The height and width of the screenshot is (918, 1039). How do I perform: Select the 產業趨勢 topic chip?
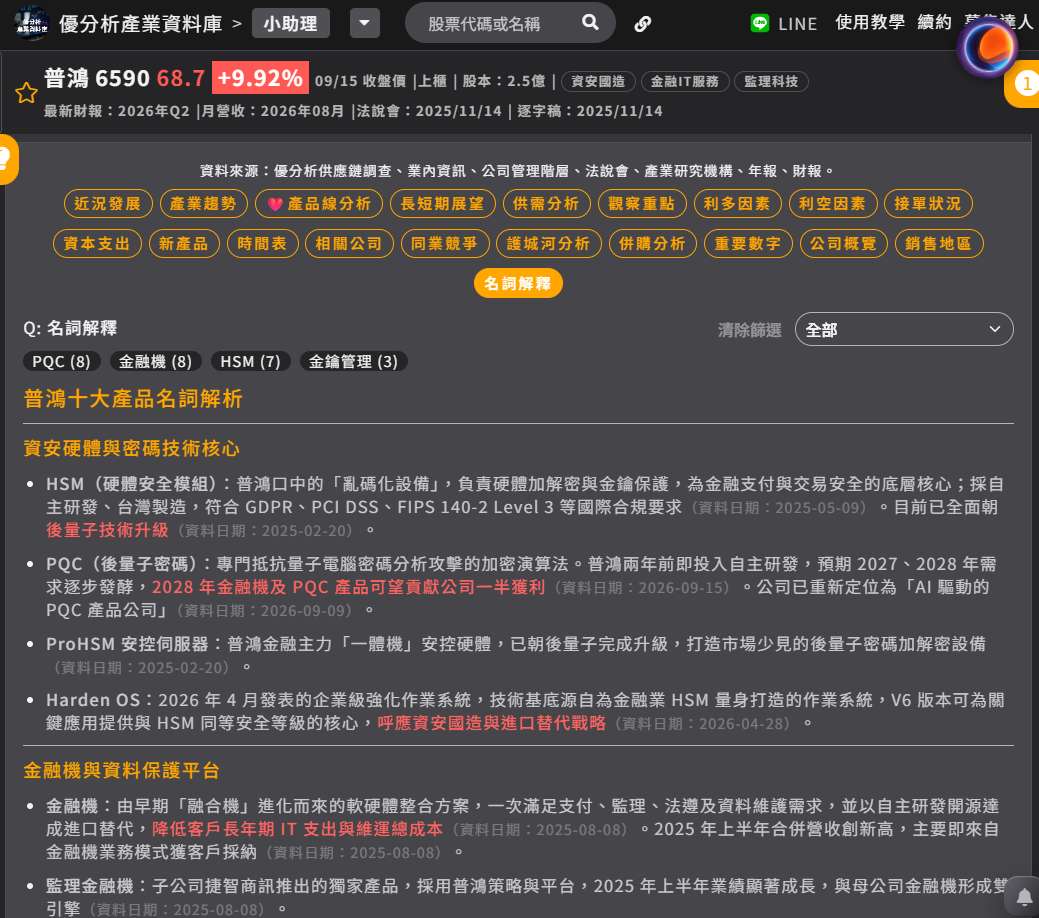[203, 203]
